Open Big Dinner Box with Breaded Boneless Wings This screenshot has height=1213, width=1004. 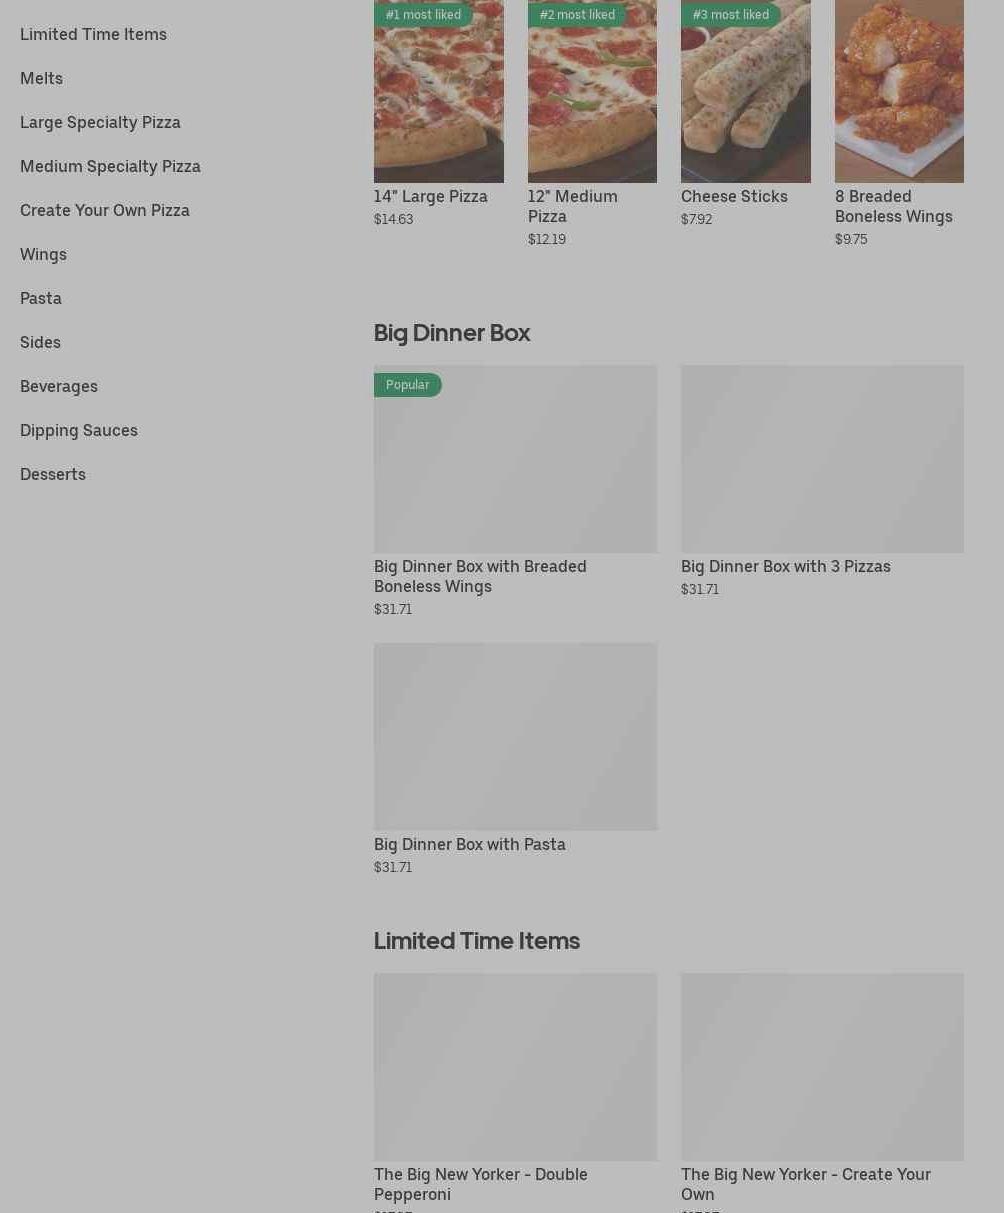pos(515,491)
